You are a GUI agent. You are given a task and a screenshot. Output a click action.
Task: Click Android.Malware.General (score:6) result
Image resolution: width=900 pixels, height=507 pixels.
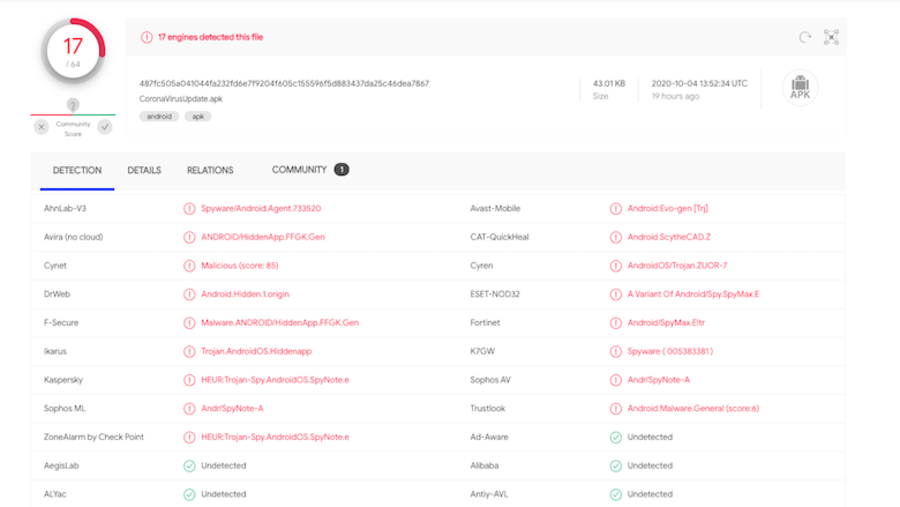693,408
